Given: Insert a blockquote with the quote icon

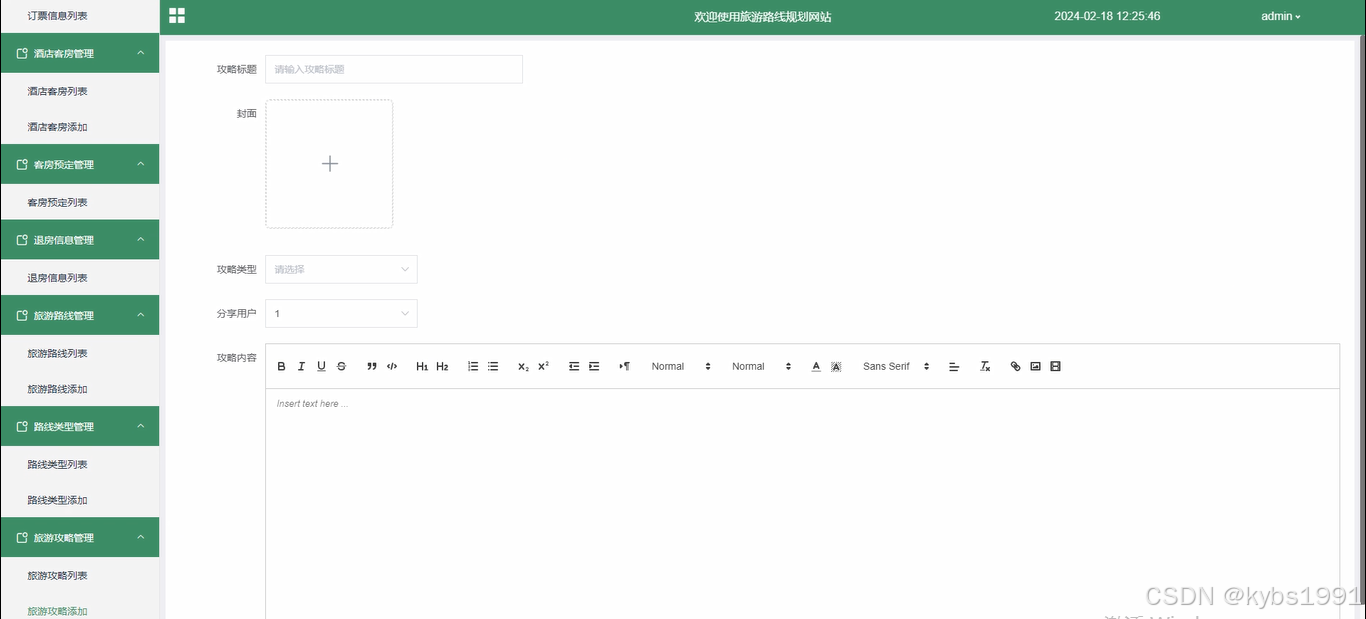Looking at the screenshot, I should click(372, 366).
